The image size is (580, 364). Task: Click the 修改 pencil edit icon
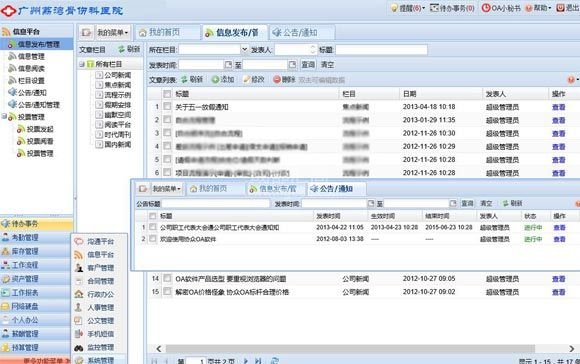(246, 80)
